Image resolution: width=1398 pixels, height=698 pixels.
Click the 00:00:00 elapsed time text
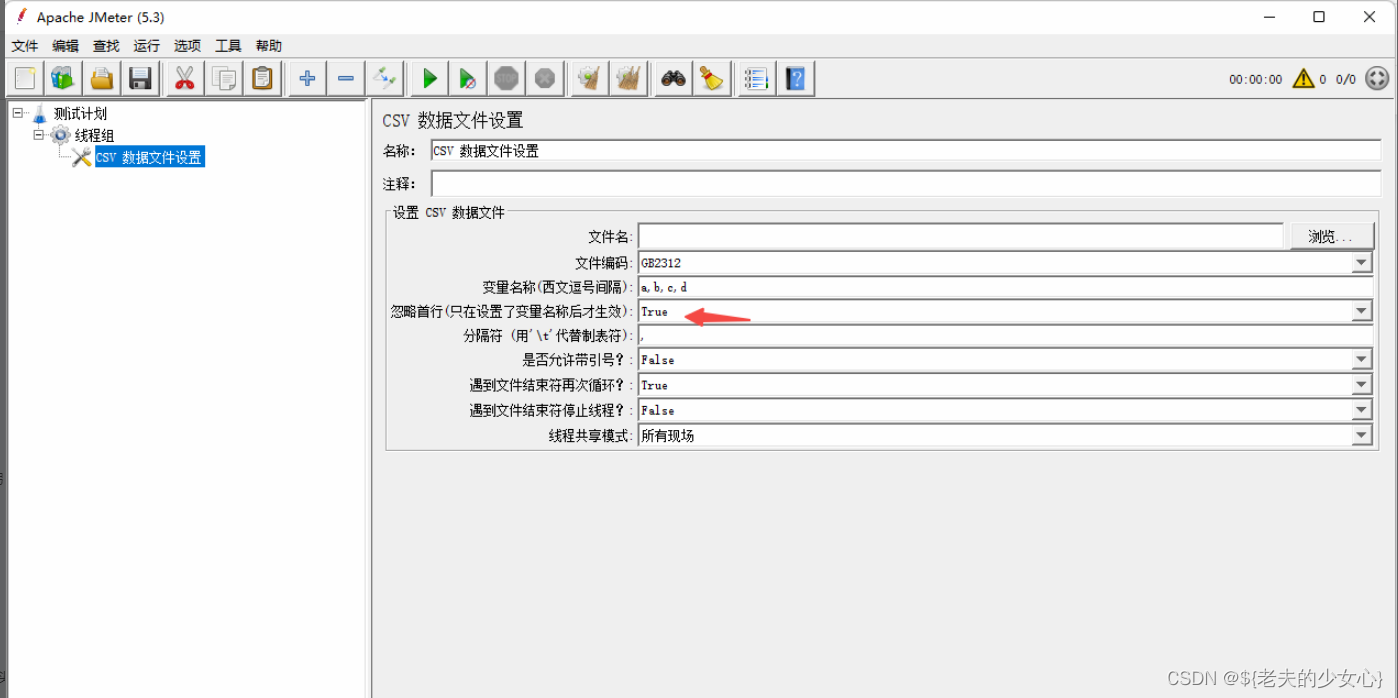[1255, 79]
